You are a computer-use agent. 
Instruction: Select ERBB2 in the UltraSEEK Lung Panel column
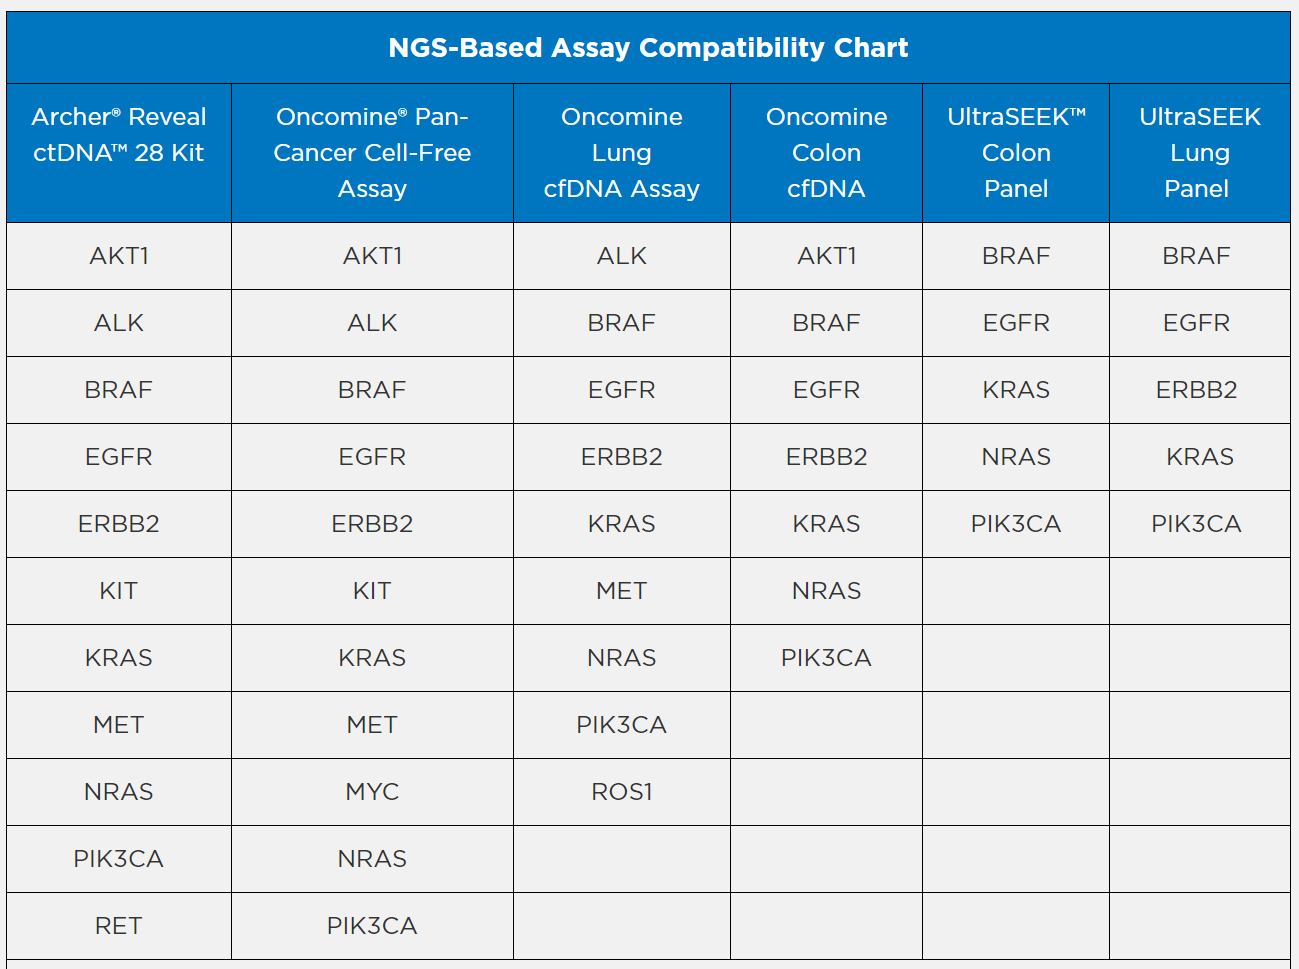[x=1196, y=390]
